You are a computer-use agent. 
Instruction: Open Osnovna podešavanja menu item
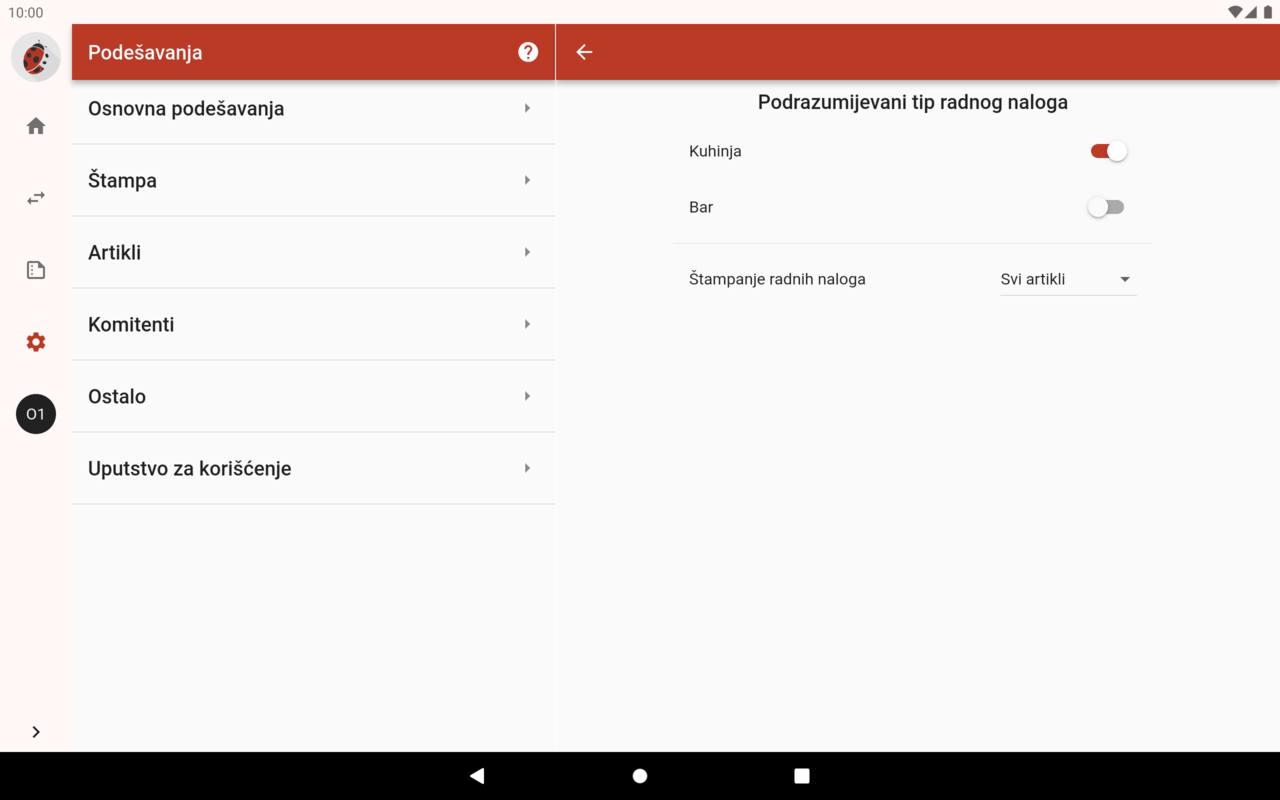click(313, 108)
